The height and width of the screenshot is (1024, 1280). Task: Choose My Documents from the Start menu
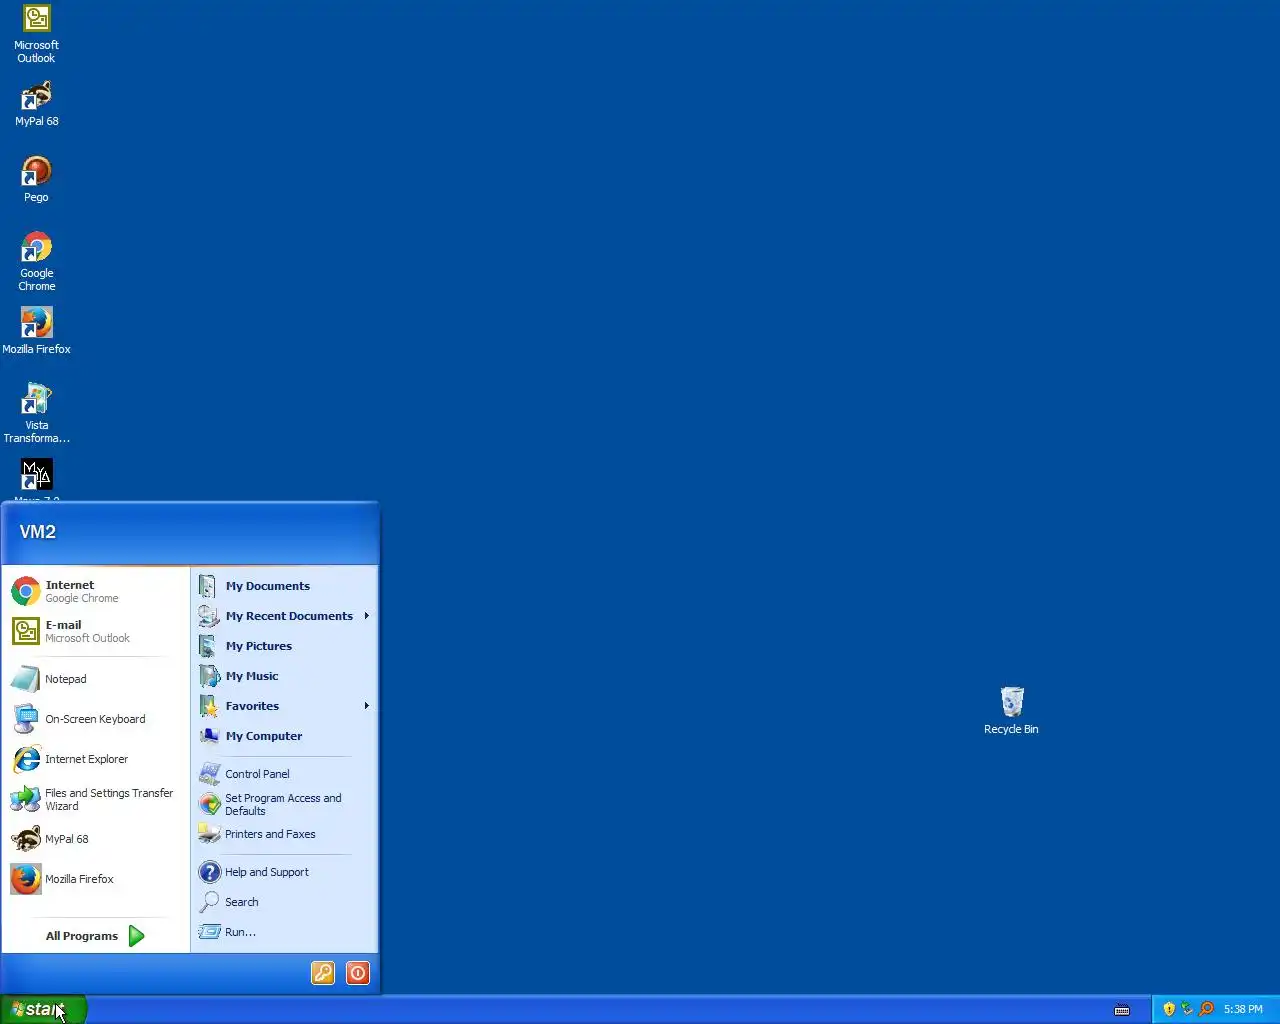[x=284, y=586]
